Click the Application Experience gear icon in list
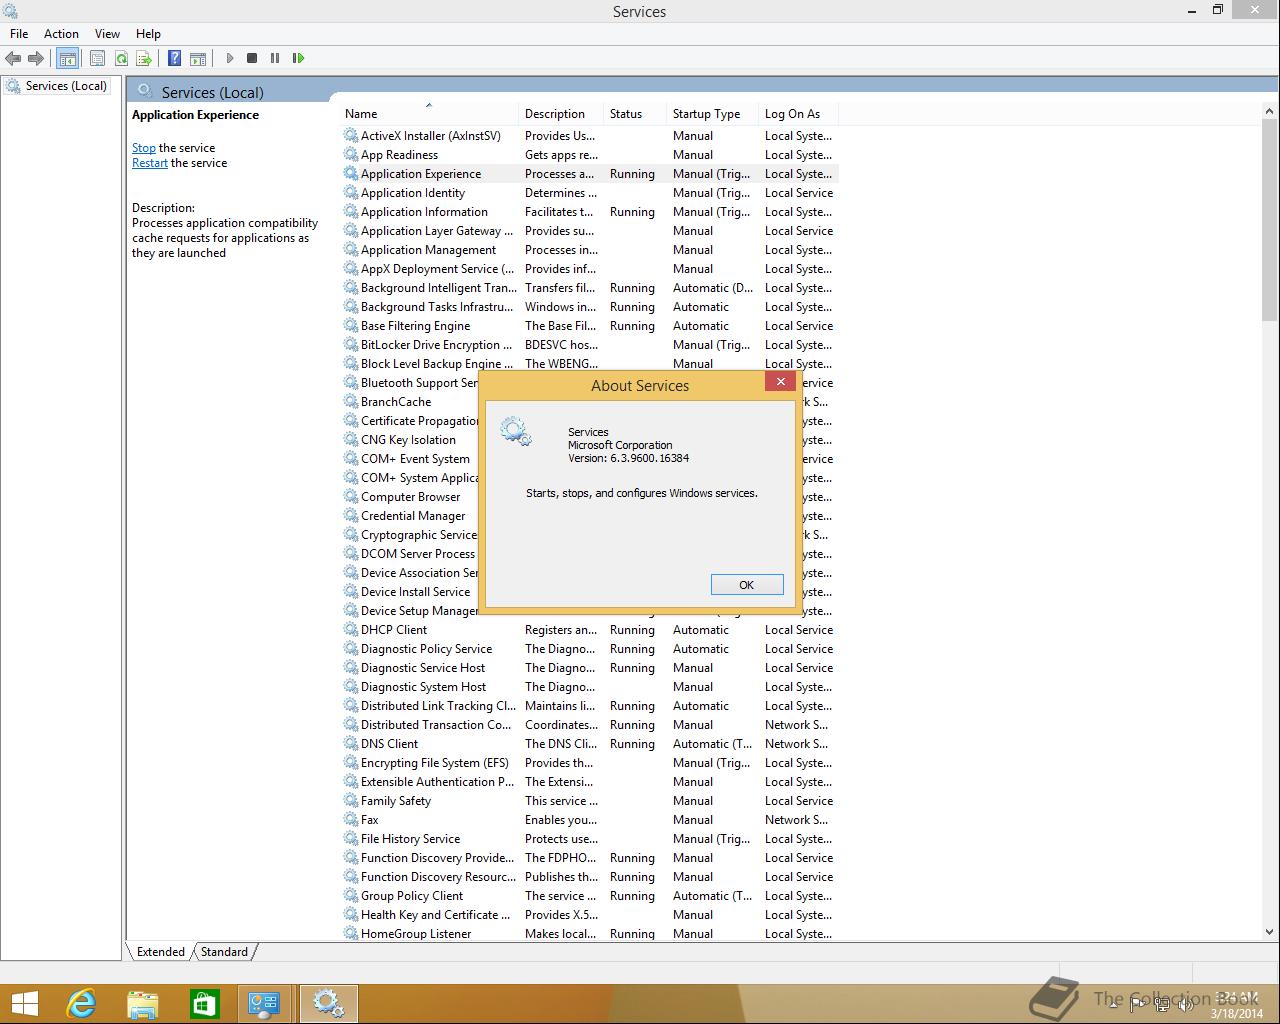 [x=350, y=174]
